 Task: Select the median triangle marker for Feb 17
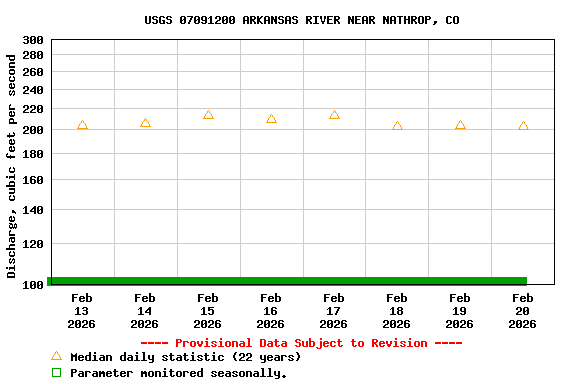334,115
